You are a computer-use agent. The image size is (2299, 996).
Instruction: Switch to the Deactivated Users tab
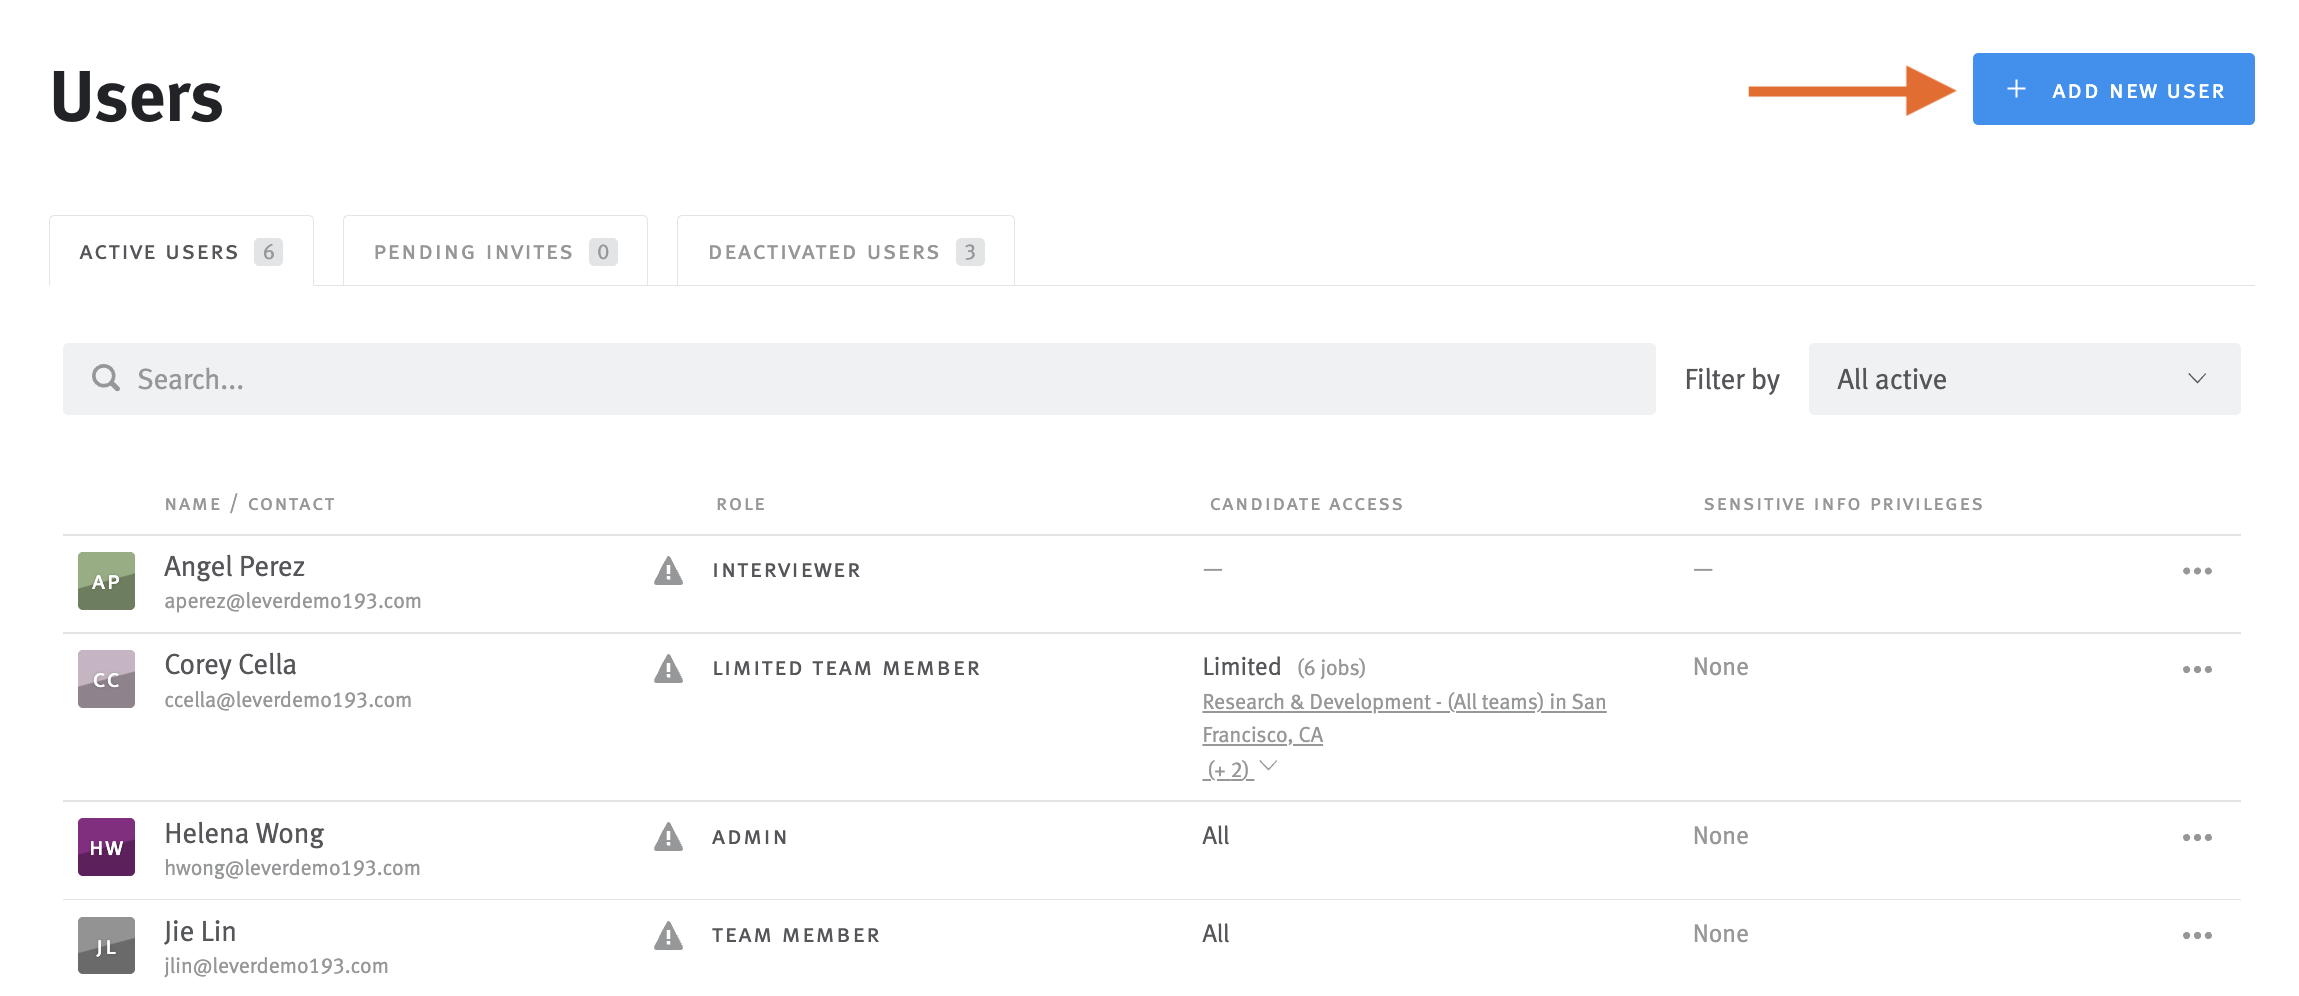pyautogui.click(x=844, y=251)
